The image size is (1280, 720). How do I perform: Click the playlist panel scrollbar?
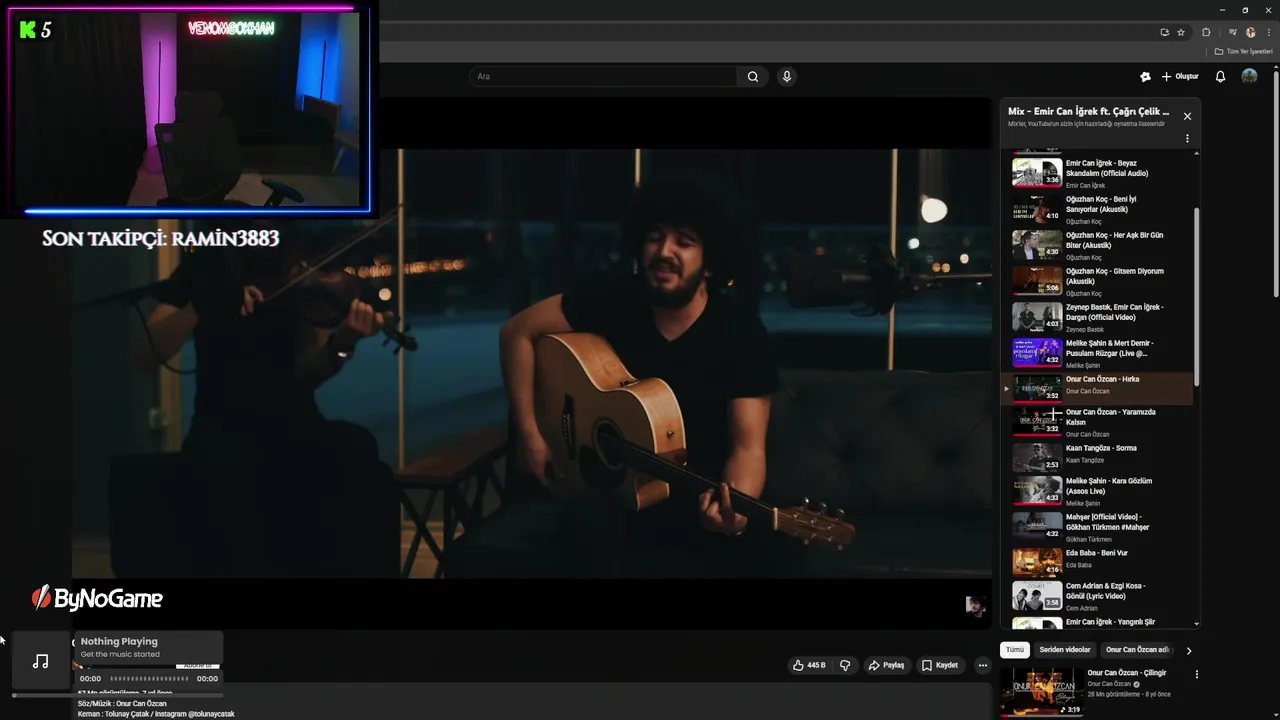tap(1197, 296)
